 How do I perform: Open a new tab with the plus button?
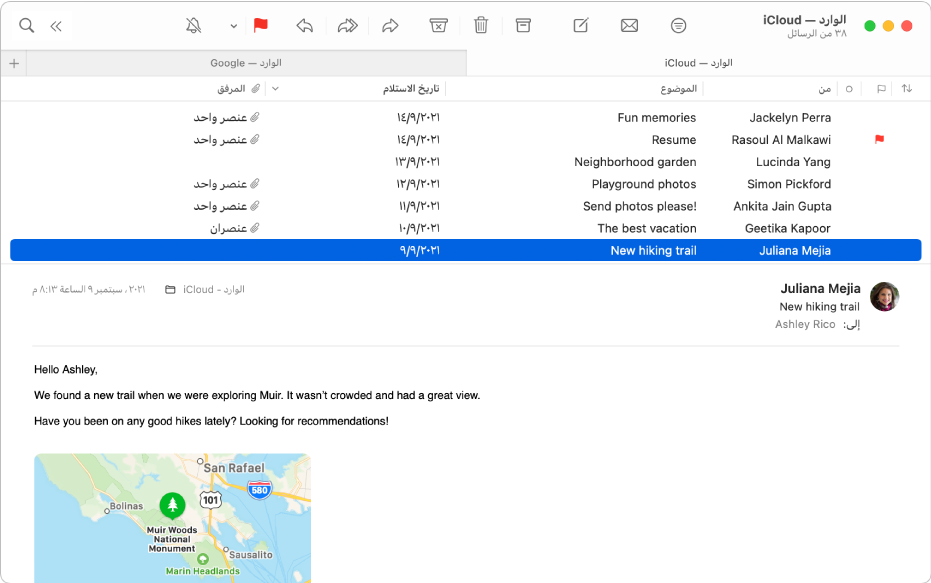(14, 62)
